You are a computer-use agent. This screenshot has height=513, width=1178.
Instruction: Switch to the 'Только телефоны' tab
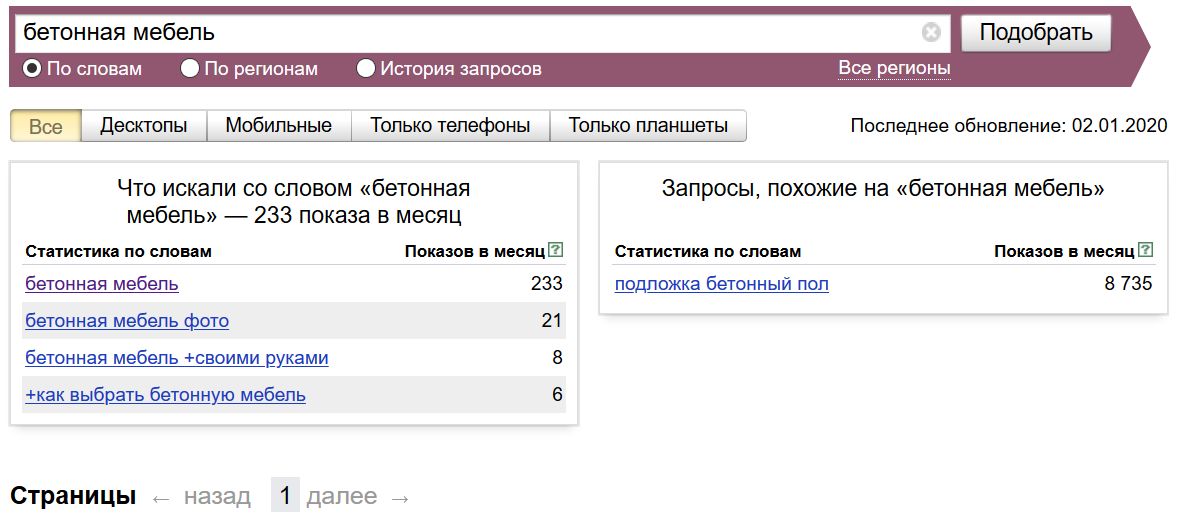click(450, 126)
